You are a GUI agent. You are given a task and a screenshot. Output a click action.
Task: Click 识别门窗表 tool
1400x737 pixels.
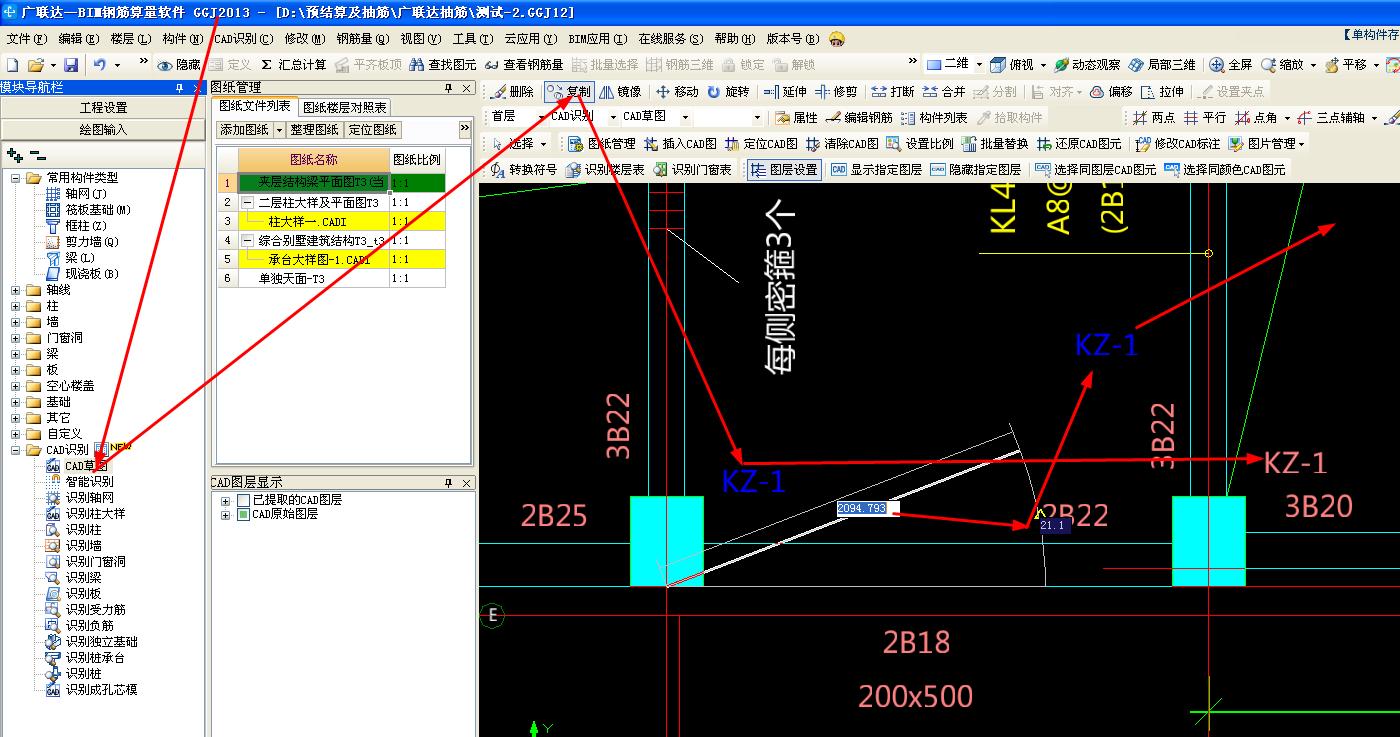(x=693, y=170)
